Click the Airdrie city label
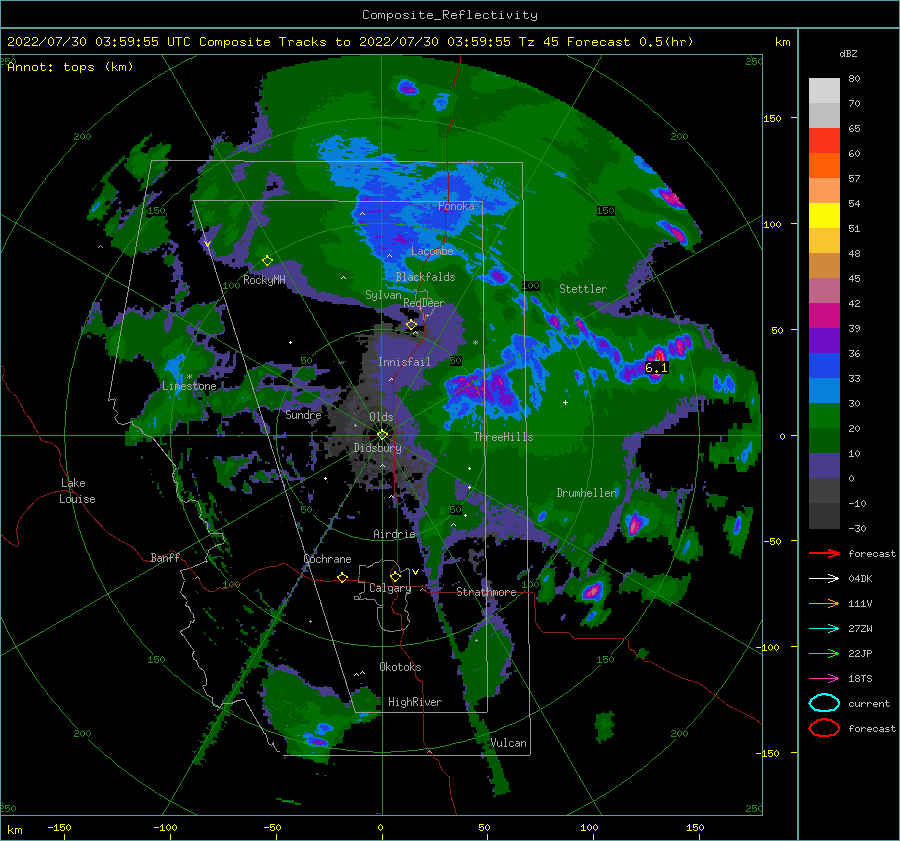This screenshot has width=900, height=841. coord(394,534)
